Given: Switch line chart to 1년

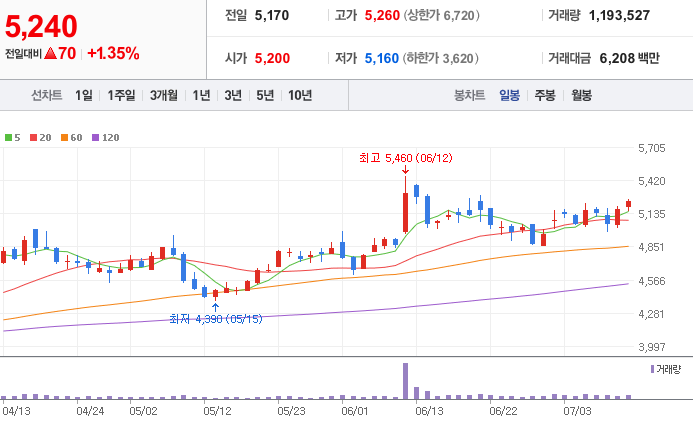Looking at the screenshot, I should [x=201, y=95].
